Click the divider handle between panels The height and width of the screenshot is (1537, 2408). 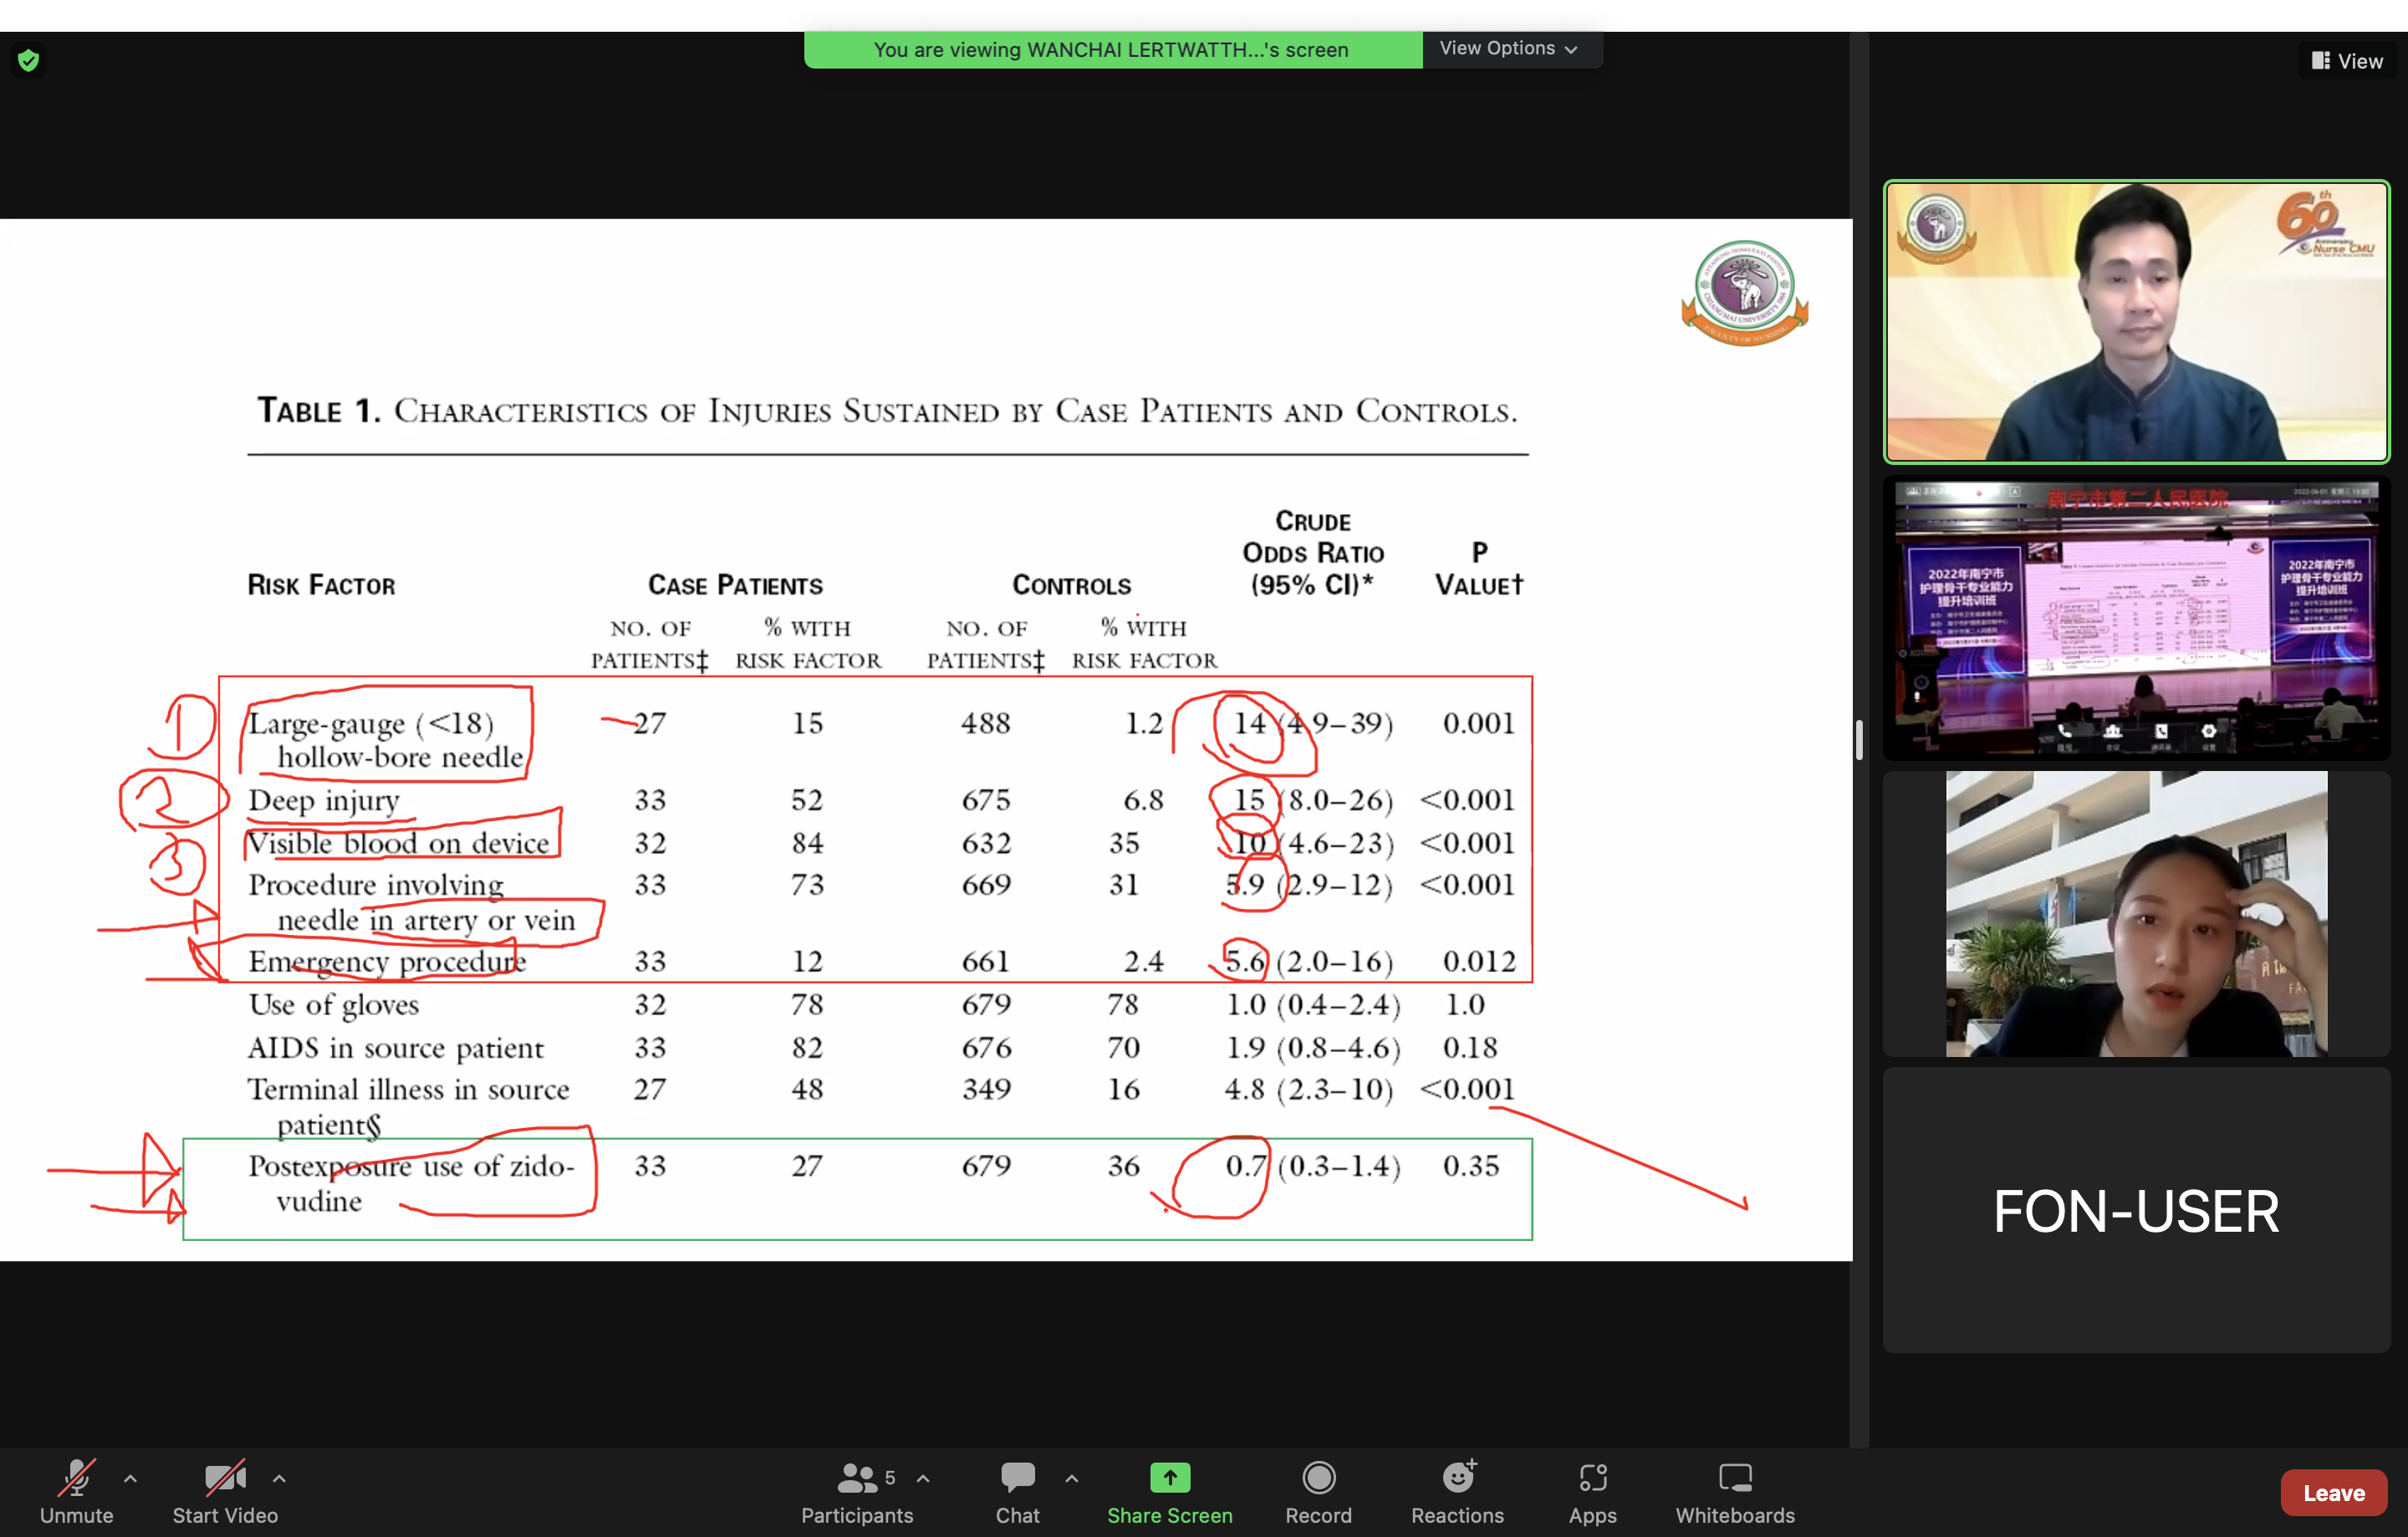click(x=1859, y=740)
